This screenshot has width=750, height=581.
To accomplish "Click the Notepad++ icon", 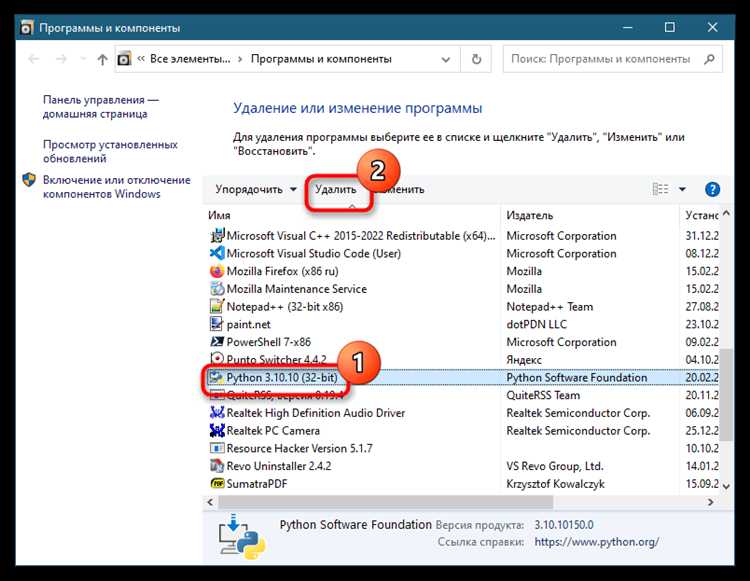I will click(x=217, y=306).
